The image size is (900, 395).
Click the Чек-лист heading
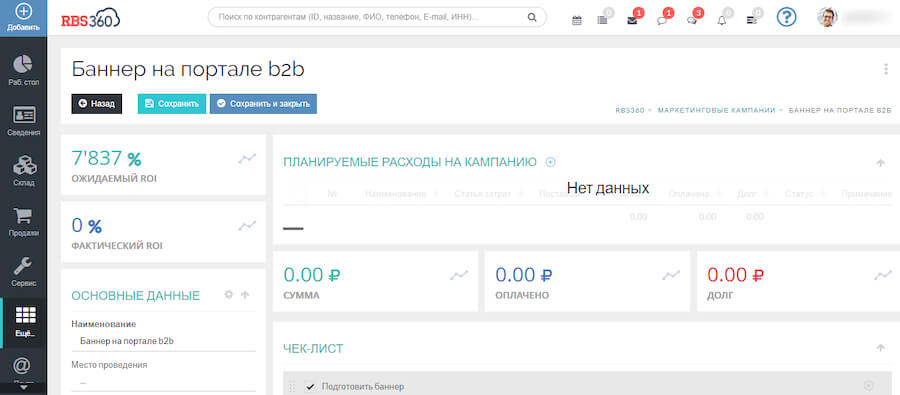pyautogui.click(x=313, y=348)
